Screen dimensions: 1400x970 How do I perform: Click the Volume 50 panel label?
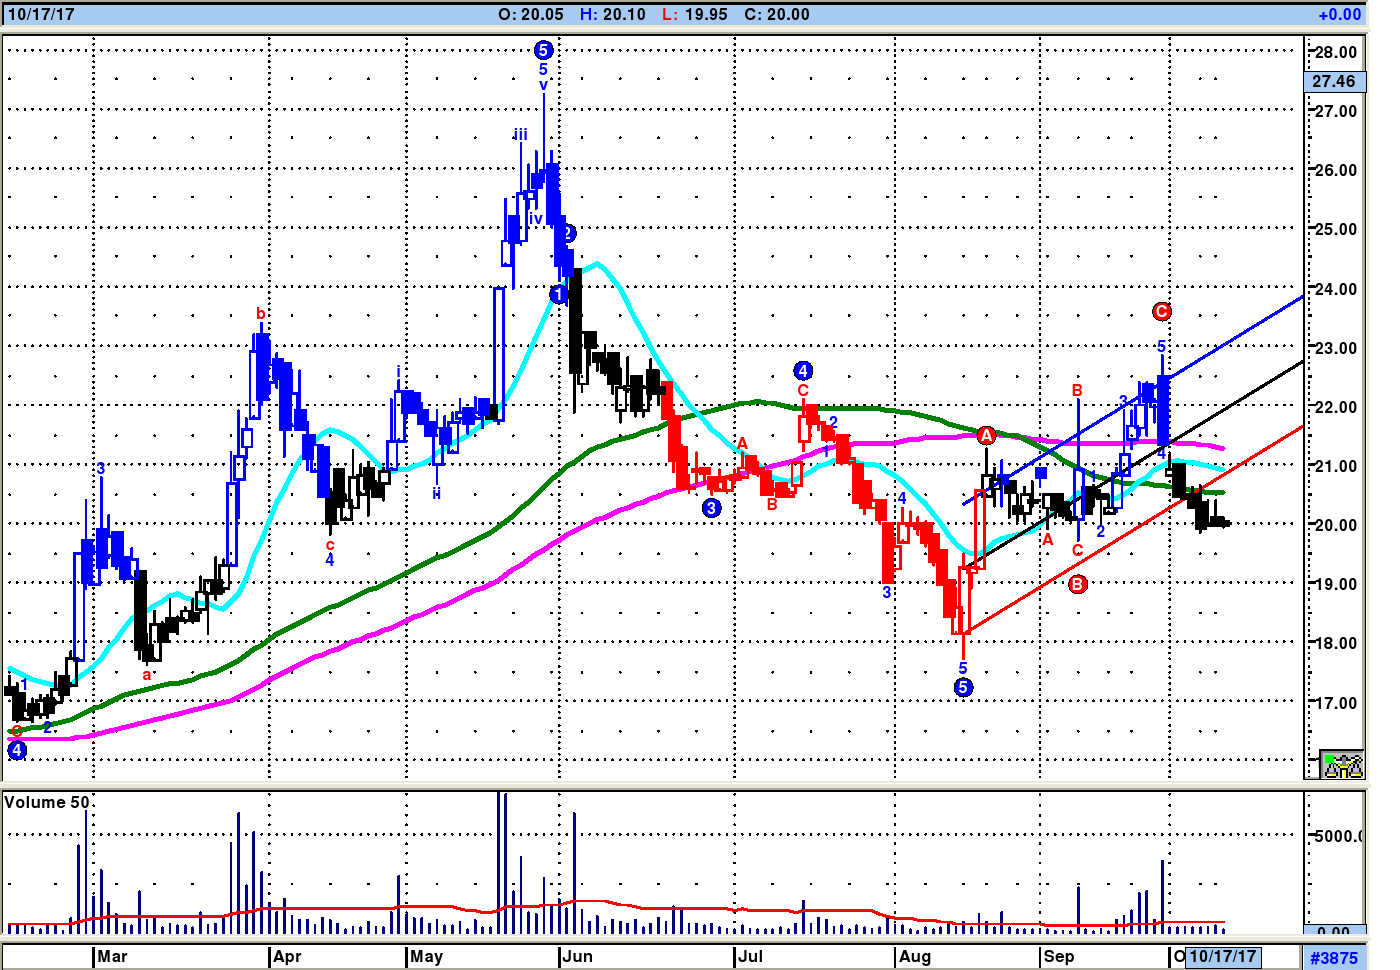[x=46, y=802]
